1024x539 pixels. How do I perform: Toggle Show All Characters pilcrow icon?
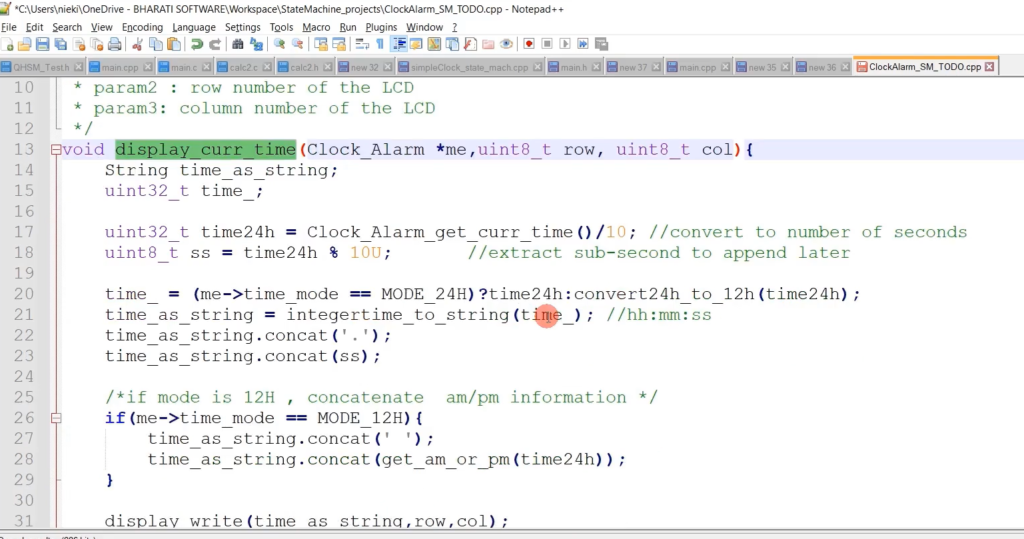(x=380, y=44)
